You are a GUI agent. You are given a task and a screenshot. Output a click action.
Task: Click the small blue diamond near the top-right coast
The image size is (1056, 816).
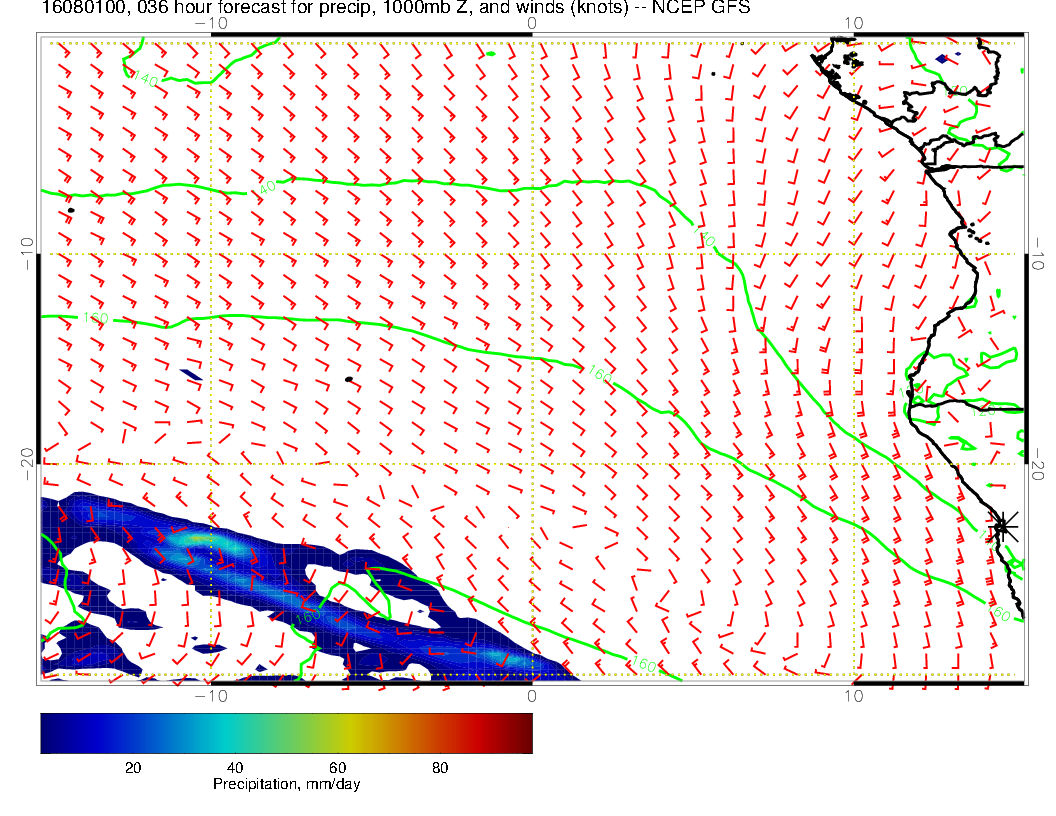tap(942, 59)
